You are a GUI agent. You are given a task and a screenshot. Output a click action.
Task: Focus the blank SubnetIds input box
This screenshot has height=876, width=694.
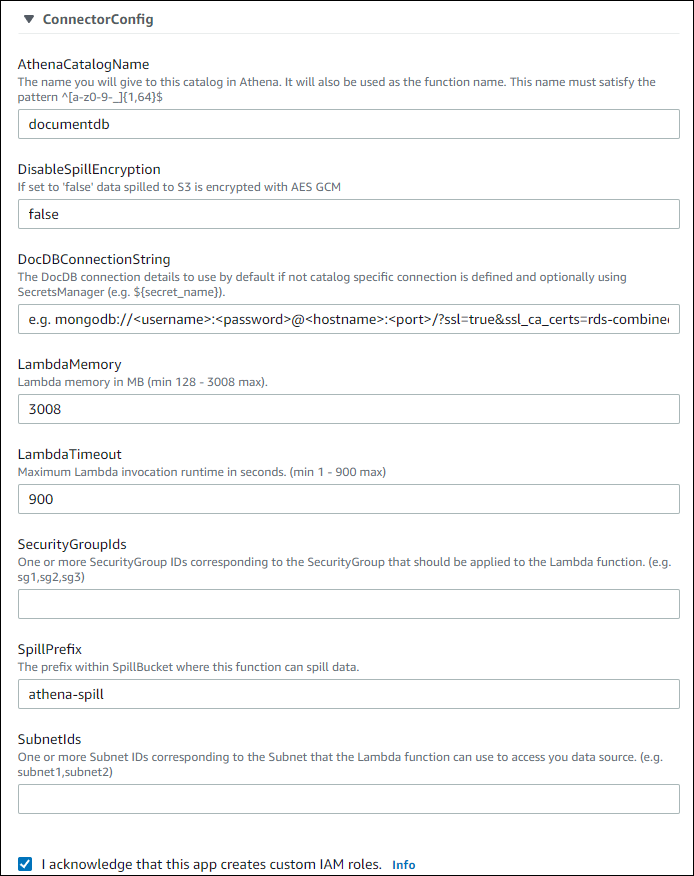[347, 798]
